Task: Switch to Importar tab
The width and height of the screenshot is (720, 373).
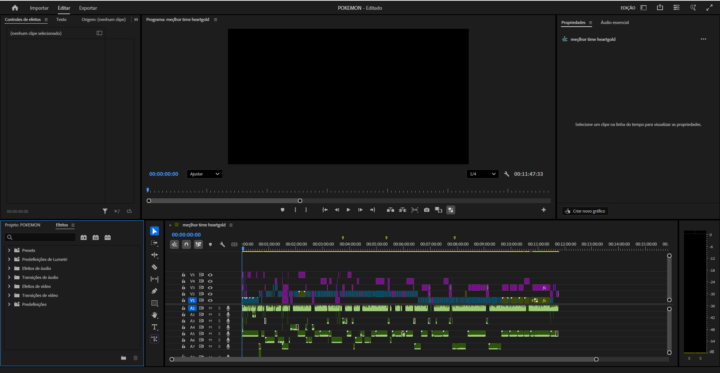Action: click(x=39, y=8)
